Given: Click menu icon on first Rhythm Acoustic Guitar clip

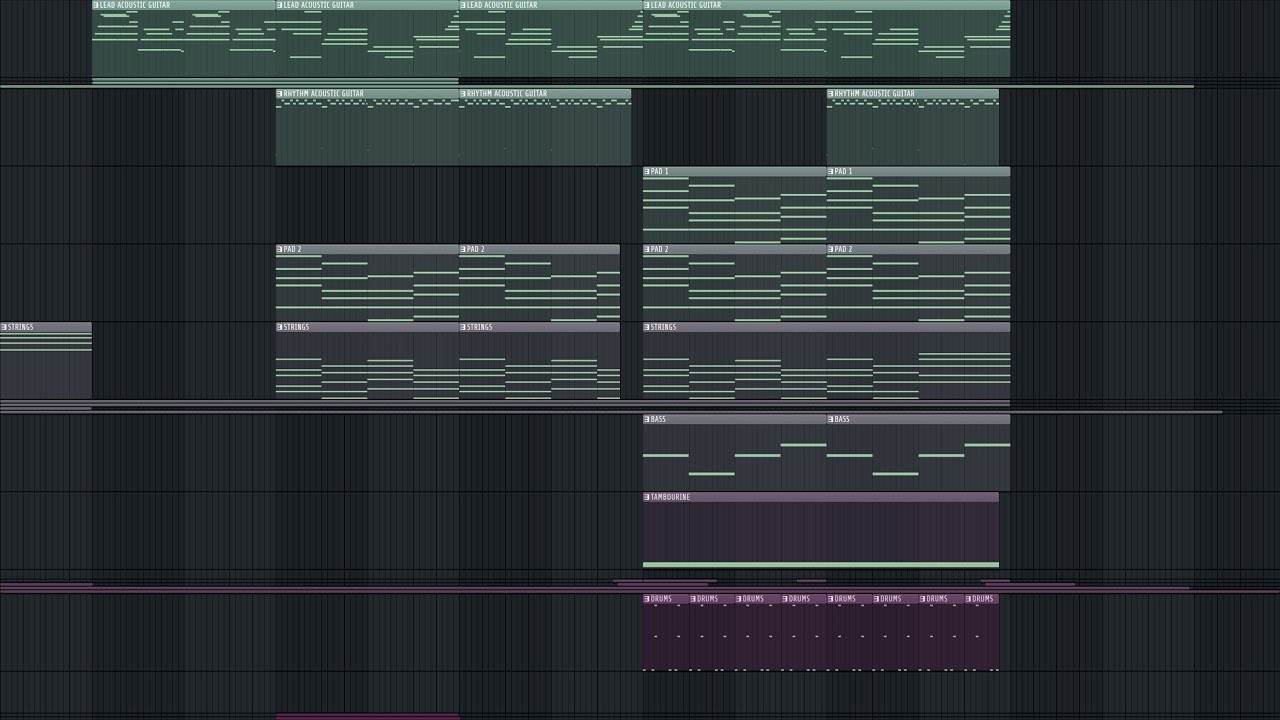Looking at the screenshot, I should tap(280, 94).
